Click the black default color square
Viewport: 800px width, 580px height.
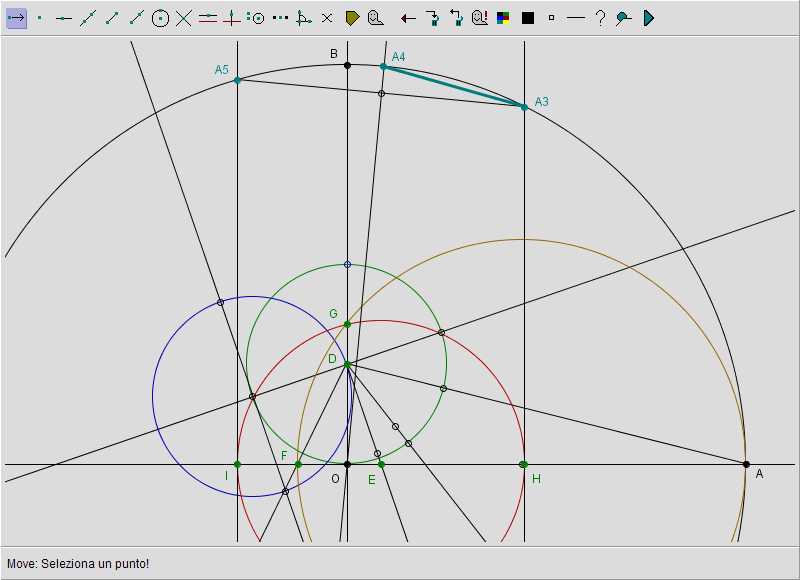(x=528, y=18)
